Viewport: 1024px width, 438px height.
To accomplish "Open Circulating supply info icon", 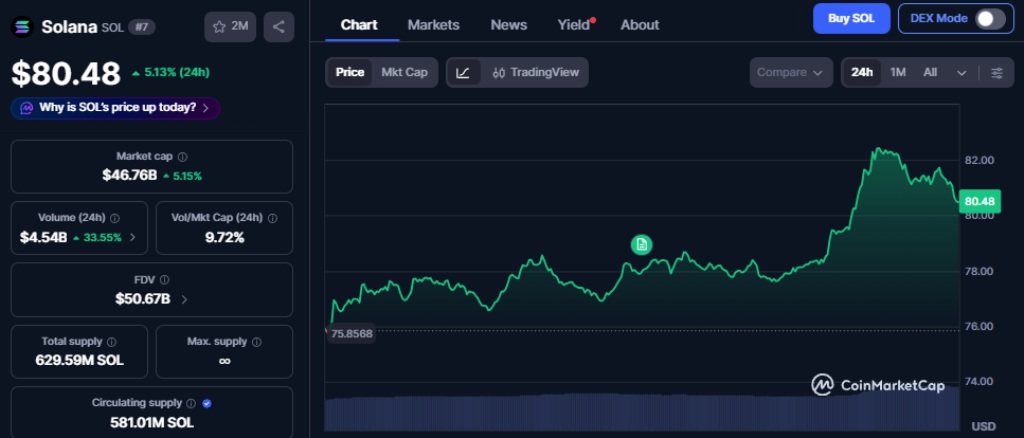I will (191, 403).
